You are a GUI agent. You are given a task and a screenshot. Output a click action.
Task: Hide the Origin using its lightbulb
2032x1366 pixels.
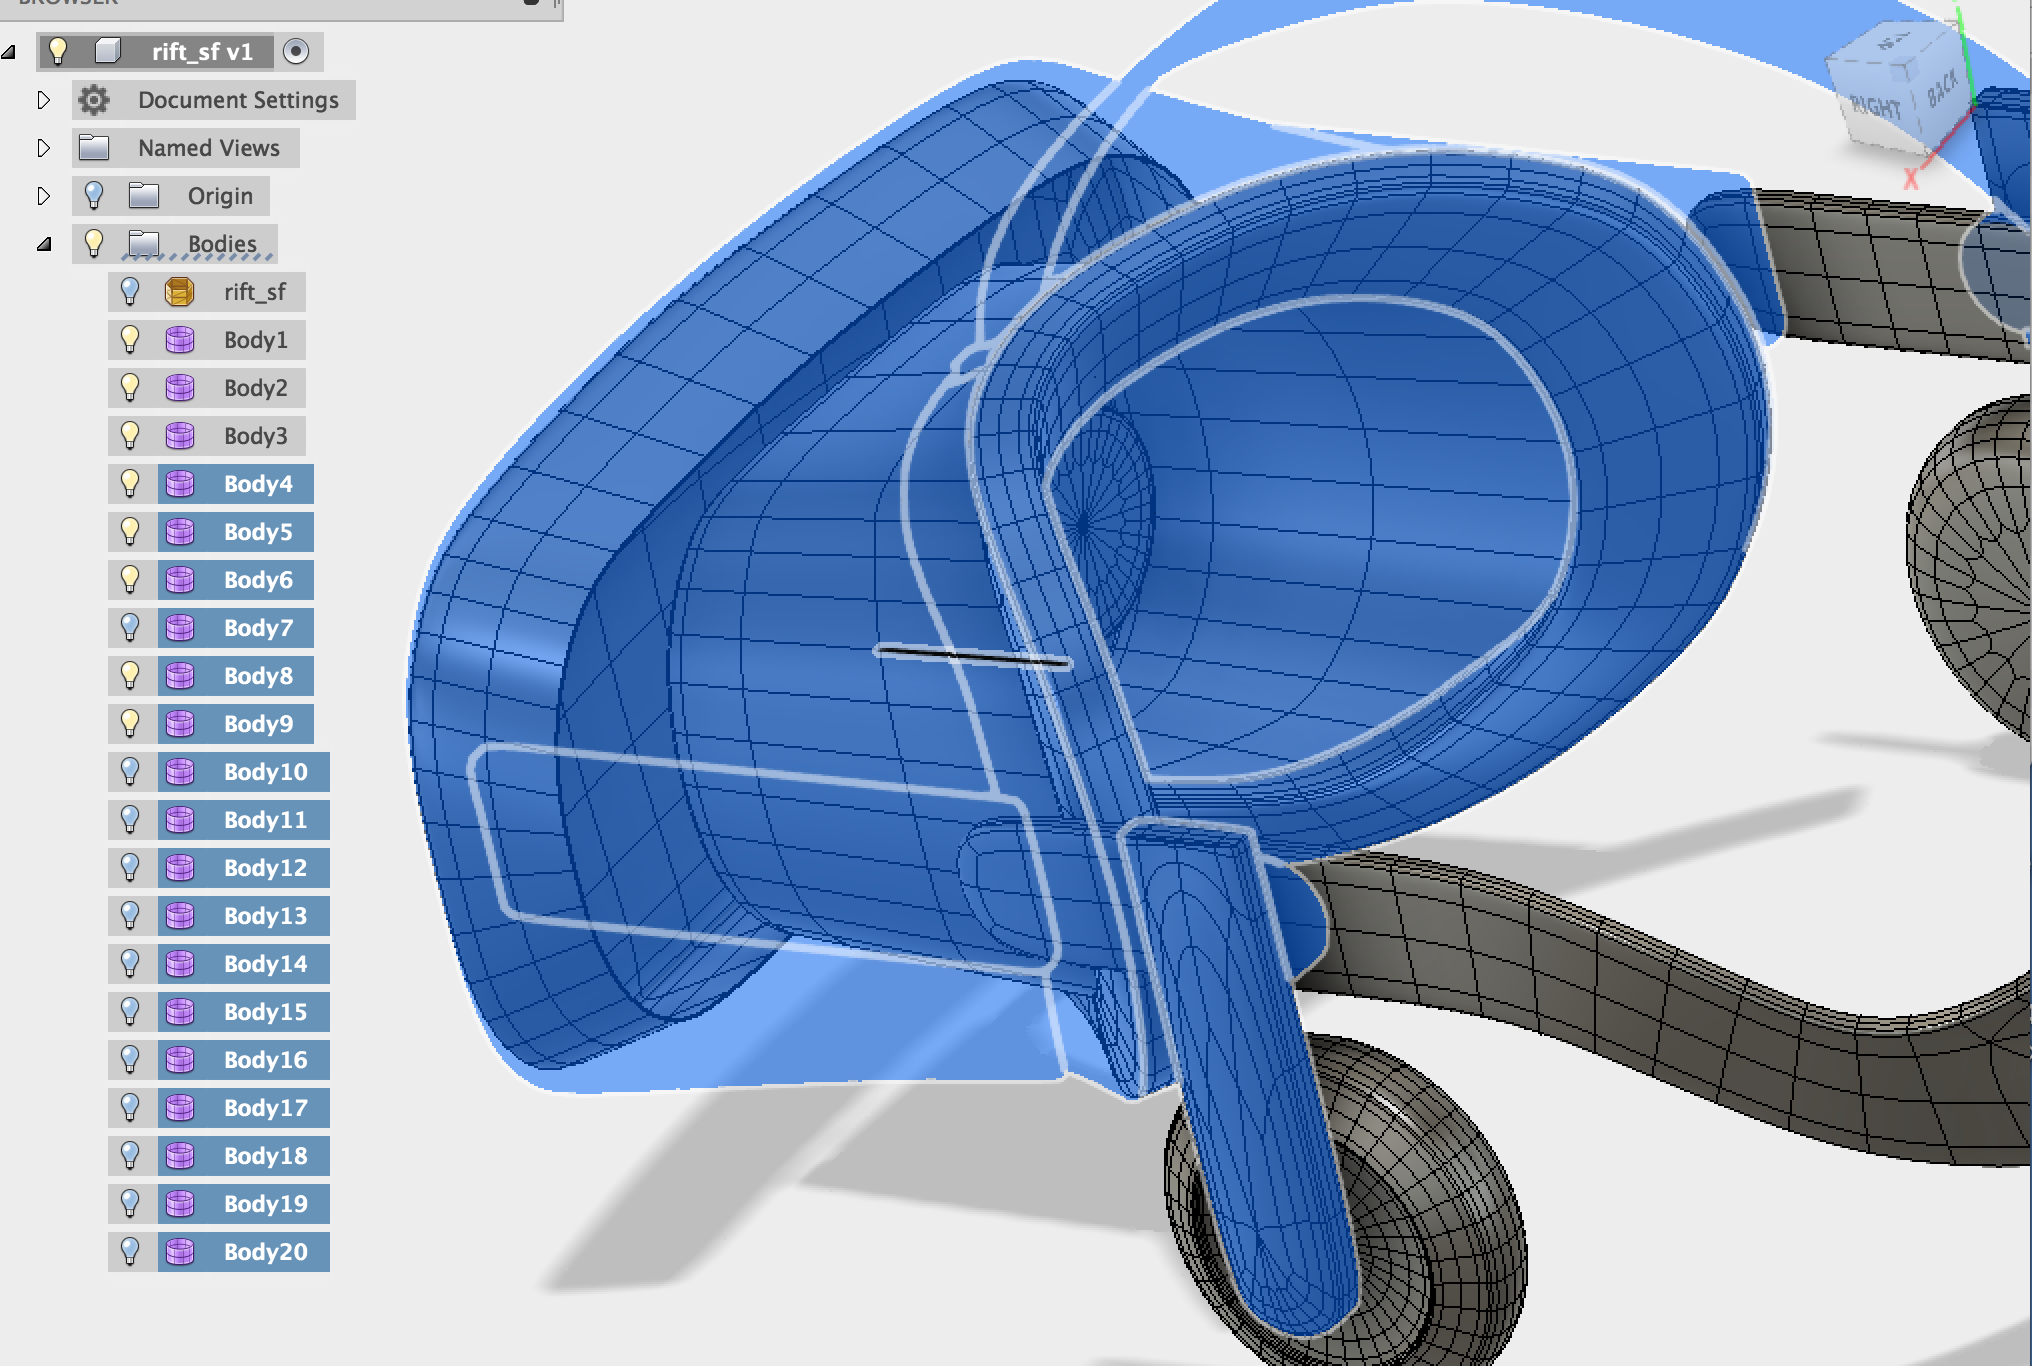coord(95,196)
